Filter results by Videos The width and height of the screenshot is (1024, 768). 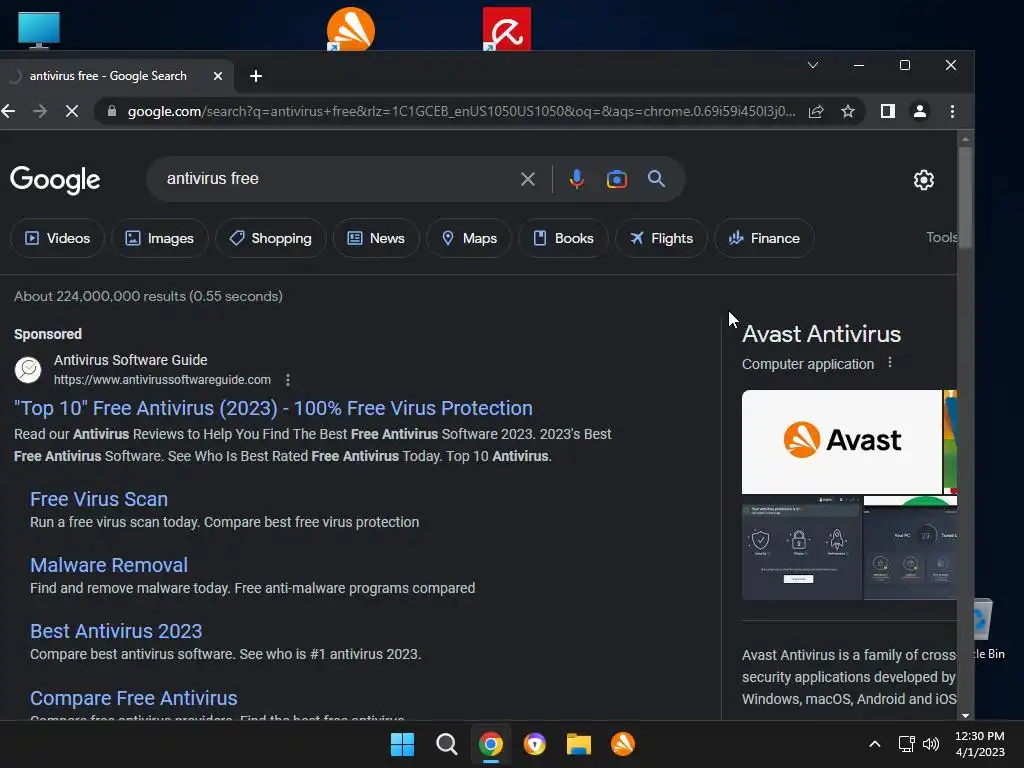(x=57, y=238)
